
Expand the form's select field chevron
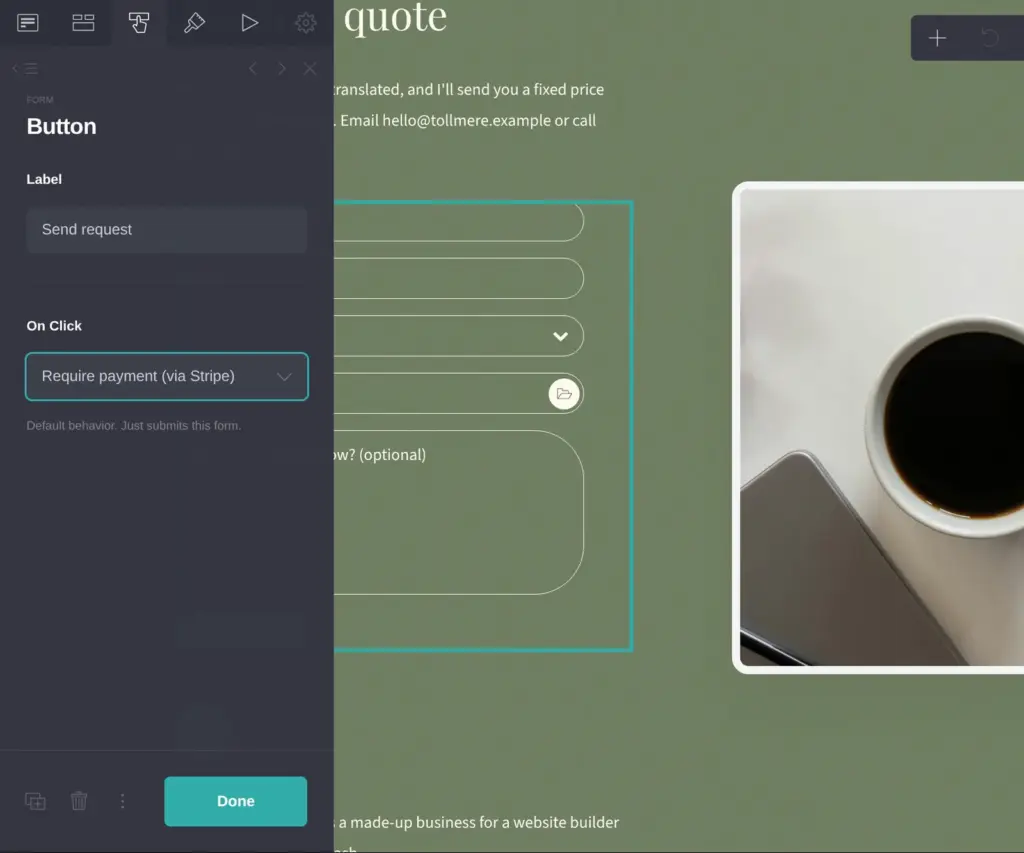coord(560,336)
